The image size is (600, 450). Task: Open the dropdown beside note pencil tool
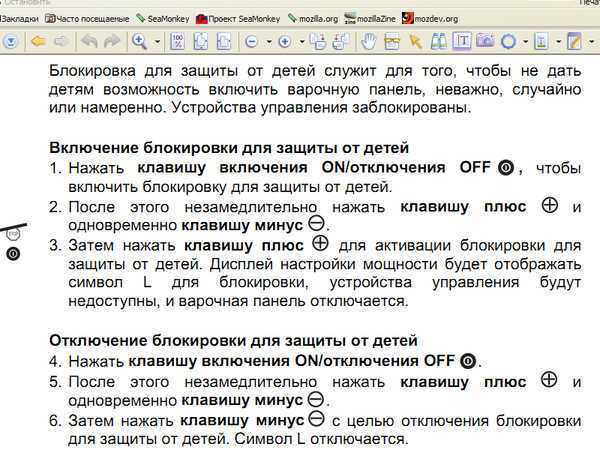click(592, 41)
